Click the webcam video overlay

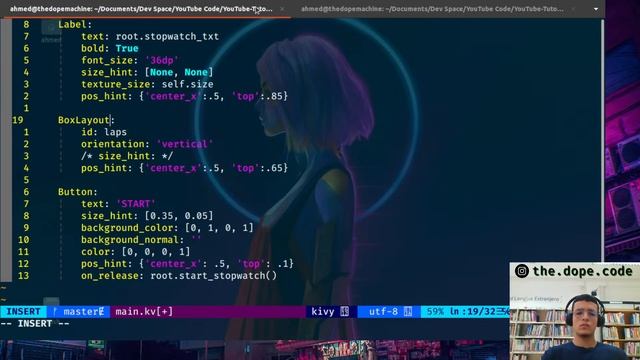coord(575,311)
